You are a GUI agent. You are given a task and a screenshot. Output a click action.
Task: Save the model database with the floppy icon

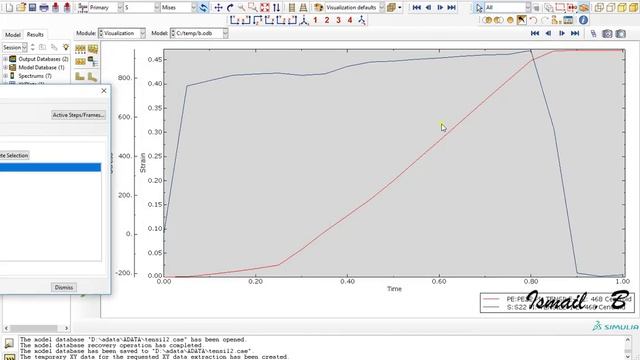coord(32,7)
